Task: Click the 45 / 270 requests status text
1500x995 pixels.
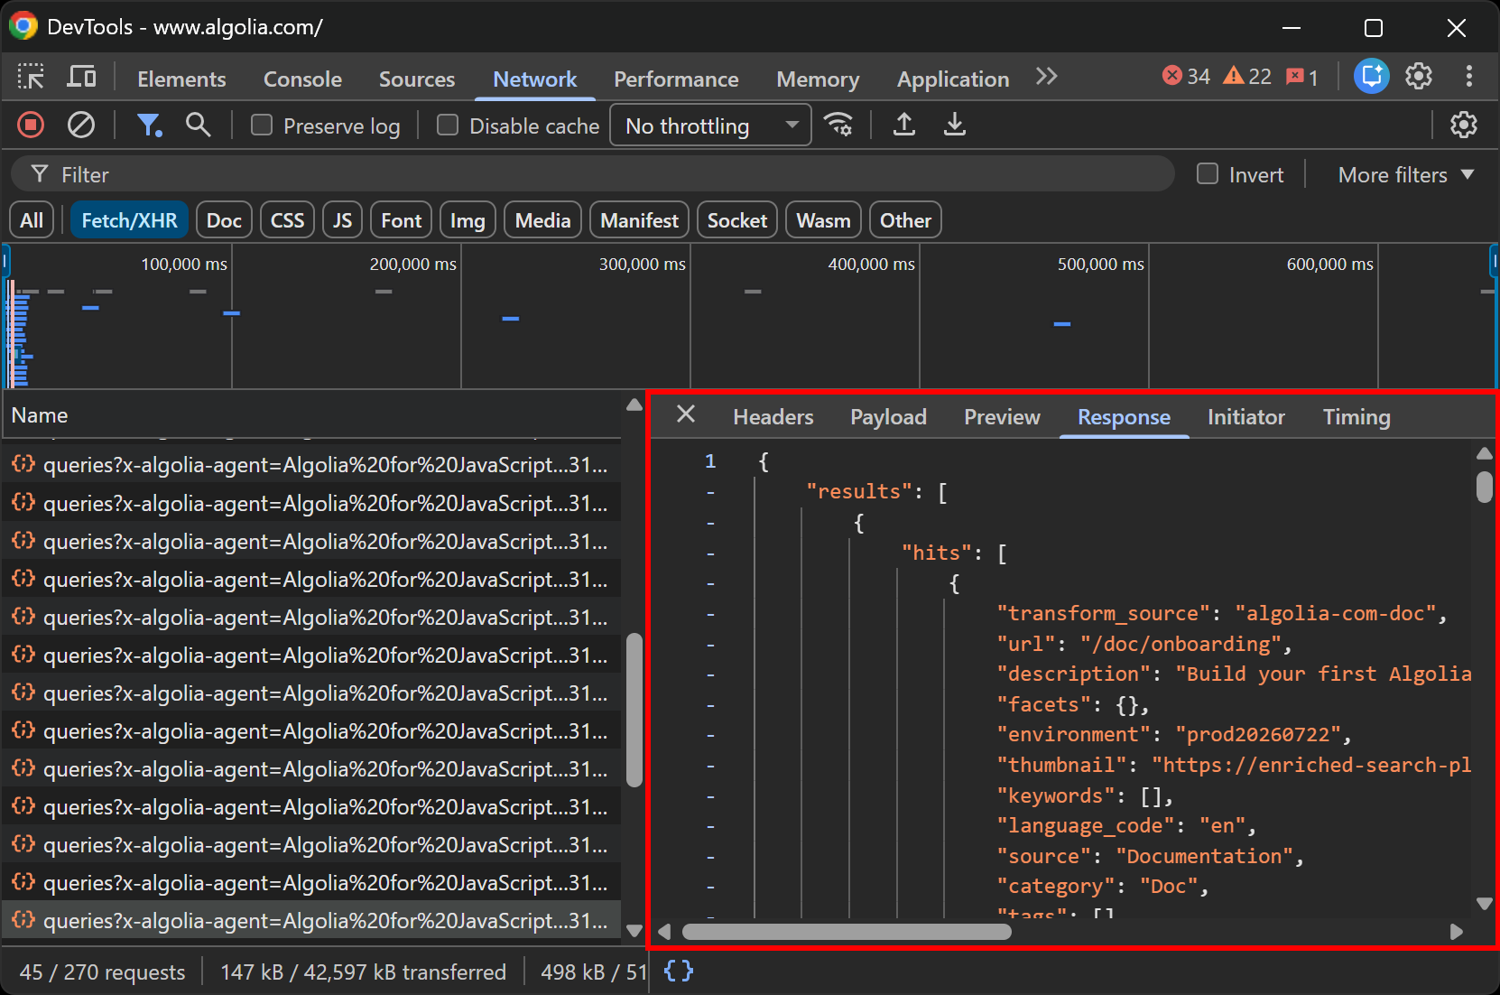Action: click(x=102, y=971)
